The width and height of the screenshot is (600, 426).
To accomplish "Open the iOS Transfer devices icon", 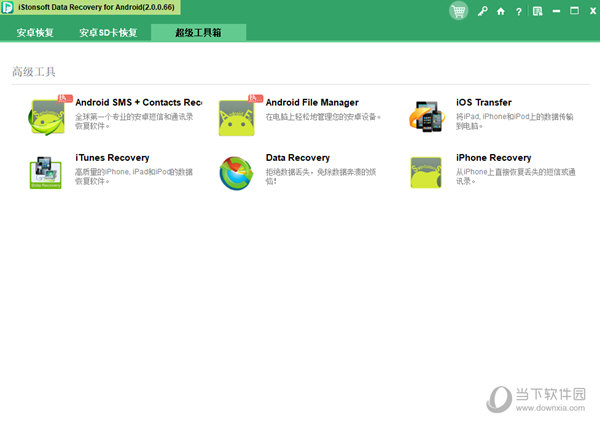I will coord(427,117).
